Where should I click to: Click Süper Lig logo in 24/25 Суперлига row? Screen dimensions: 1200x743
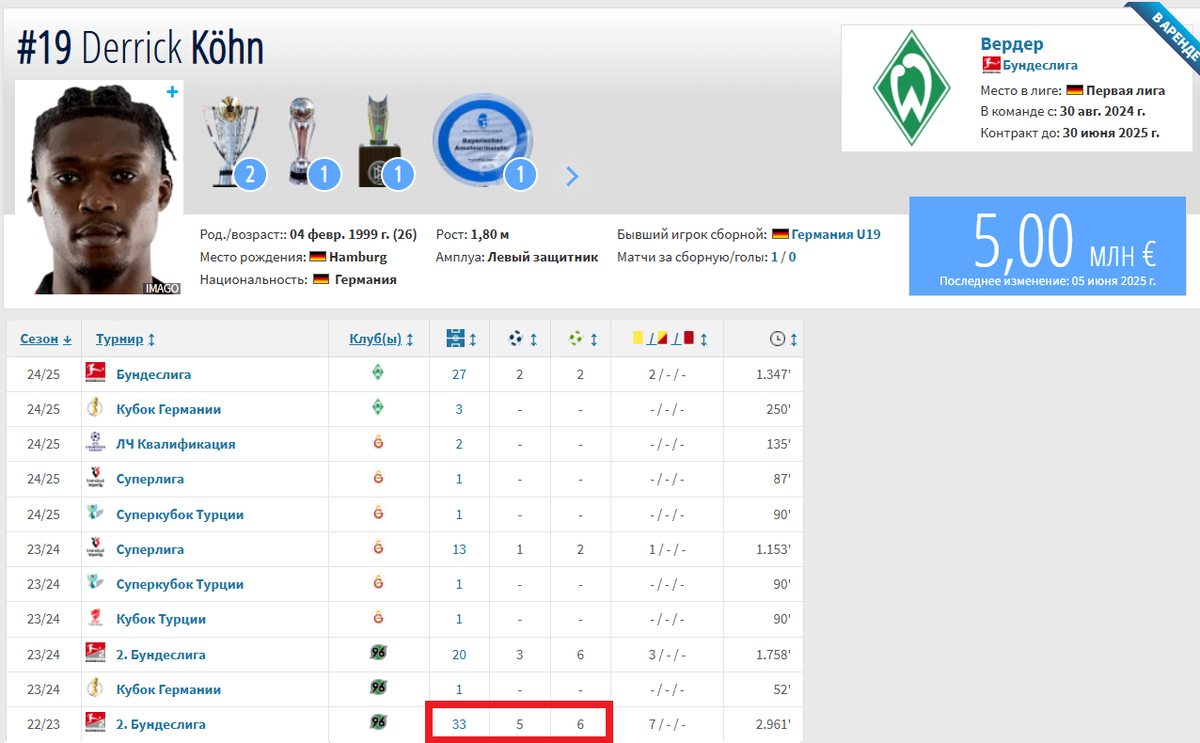[x=95, y=478]
